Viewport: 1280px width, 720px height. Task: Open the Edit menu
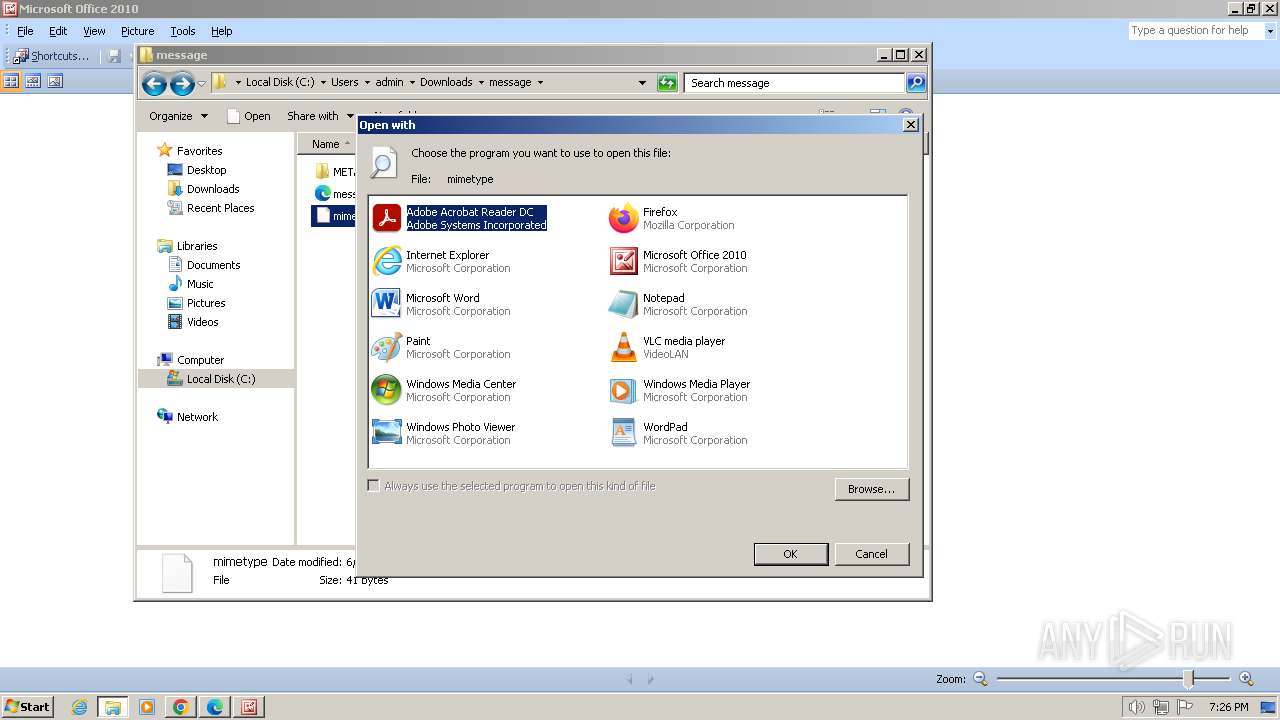tap(58, 31)
